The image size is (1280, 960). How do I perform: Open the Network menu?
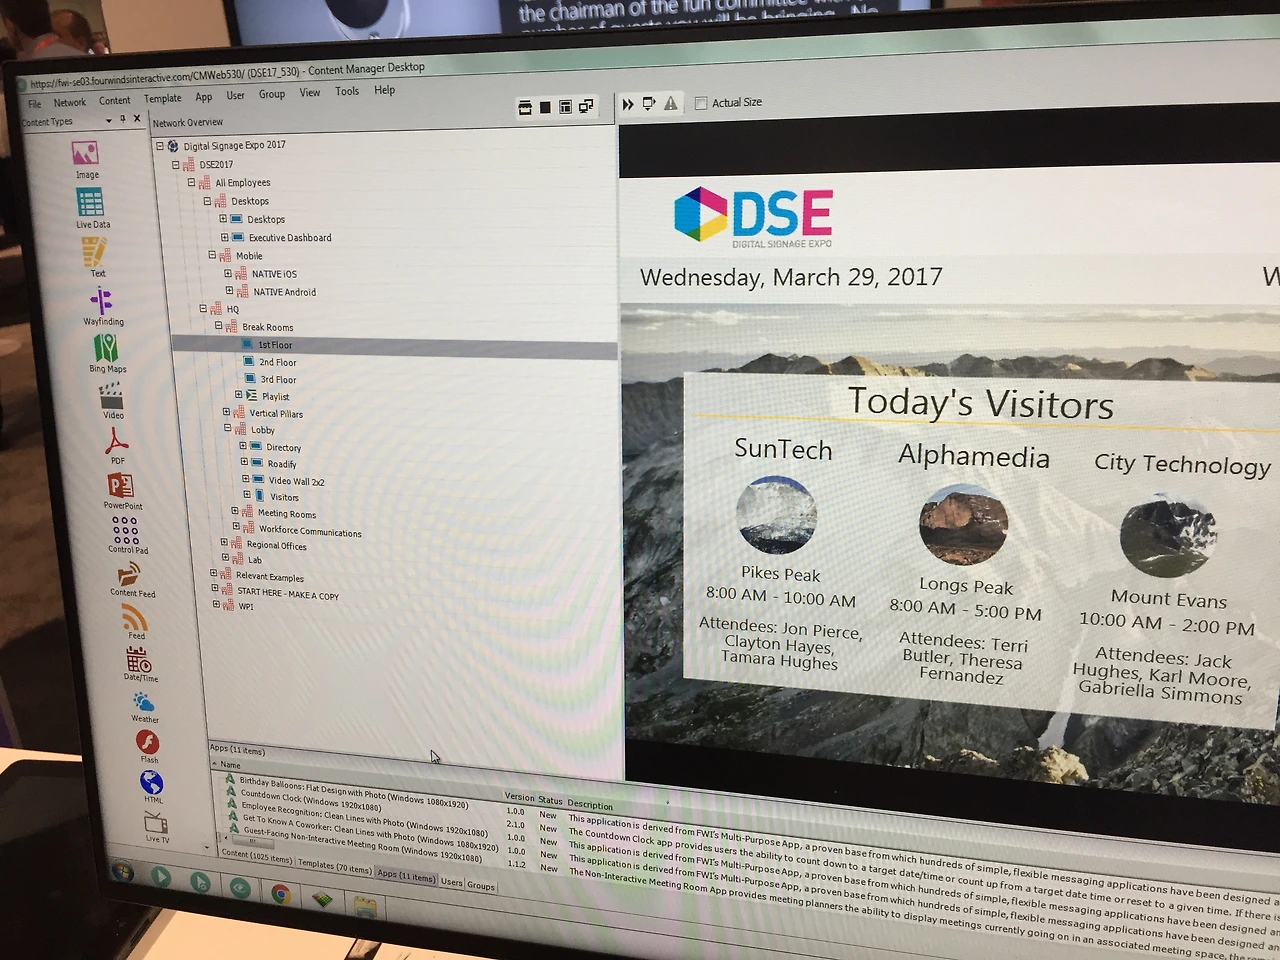(69, 102)
